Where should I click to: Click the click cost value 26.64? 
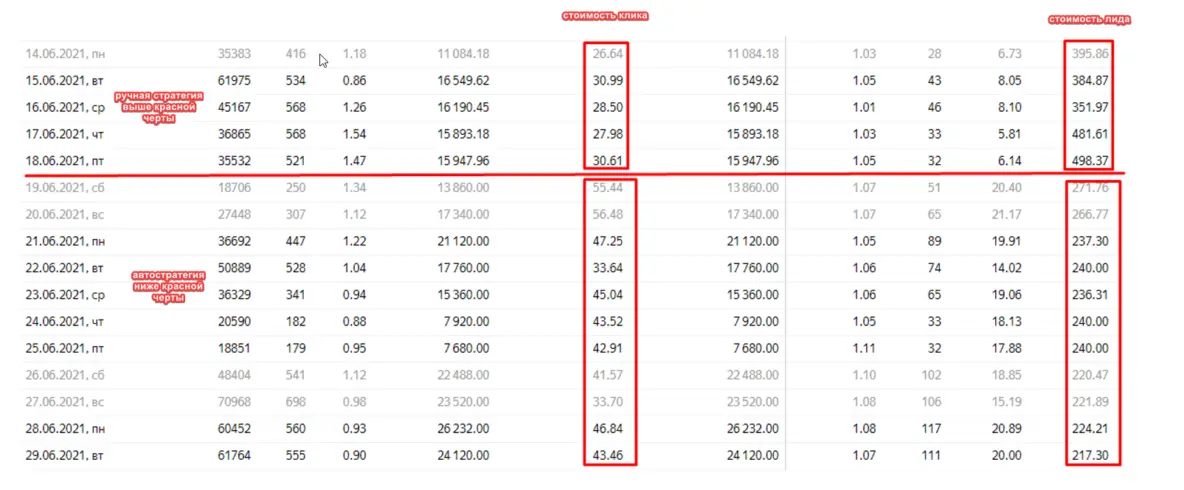pos(609,52)
